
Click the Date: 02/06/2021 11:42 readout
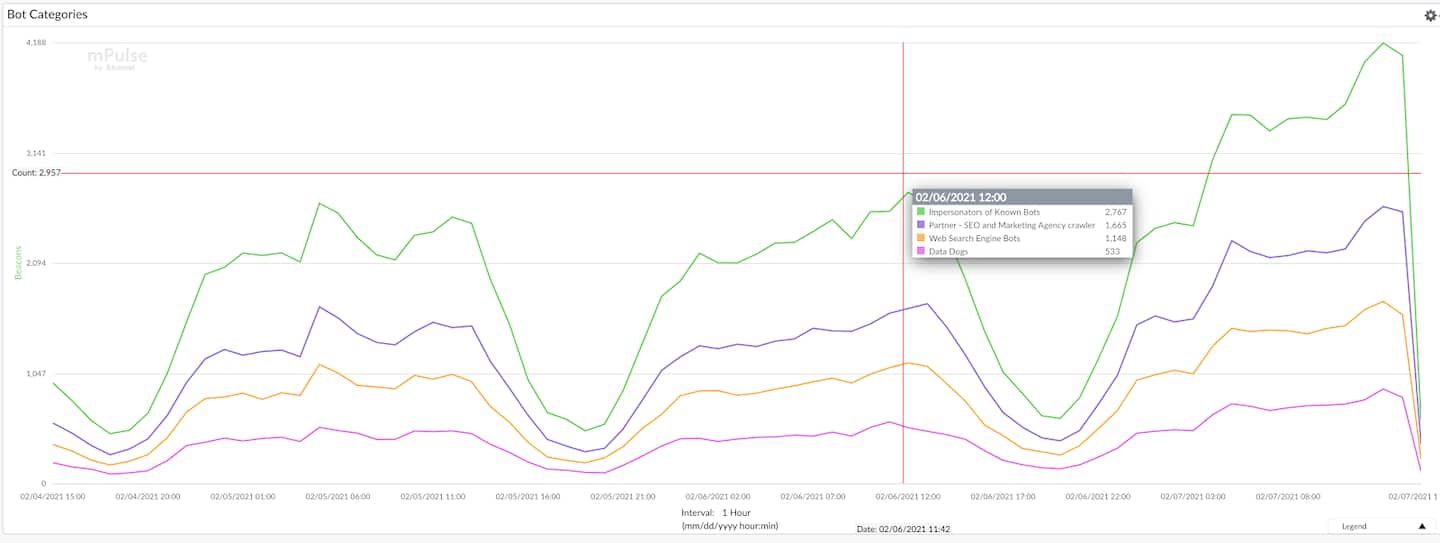coord(903,529)
